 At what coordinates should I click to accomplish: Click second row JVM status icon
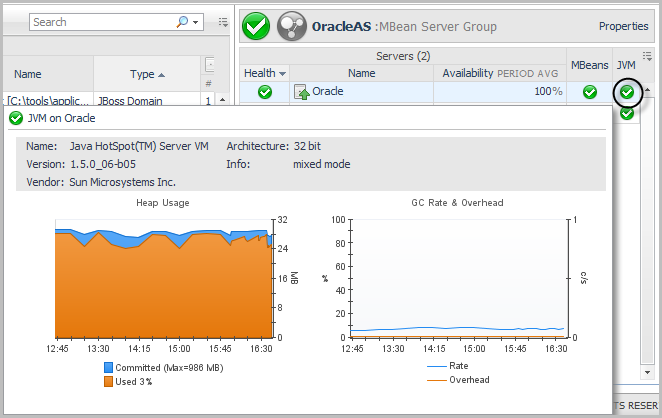[x=627, y=113]
